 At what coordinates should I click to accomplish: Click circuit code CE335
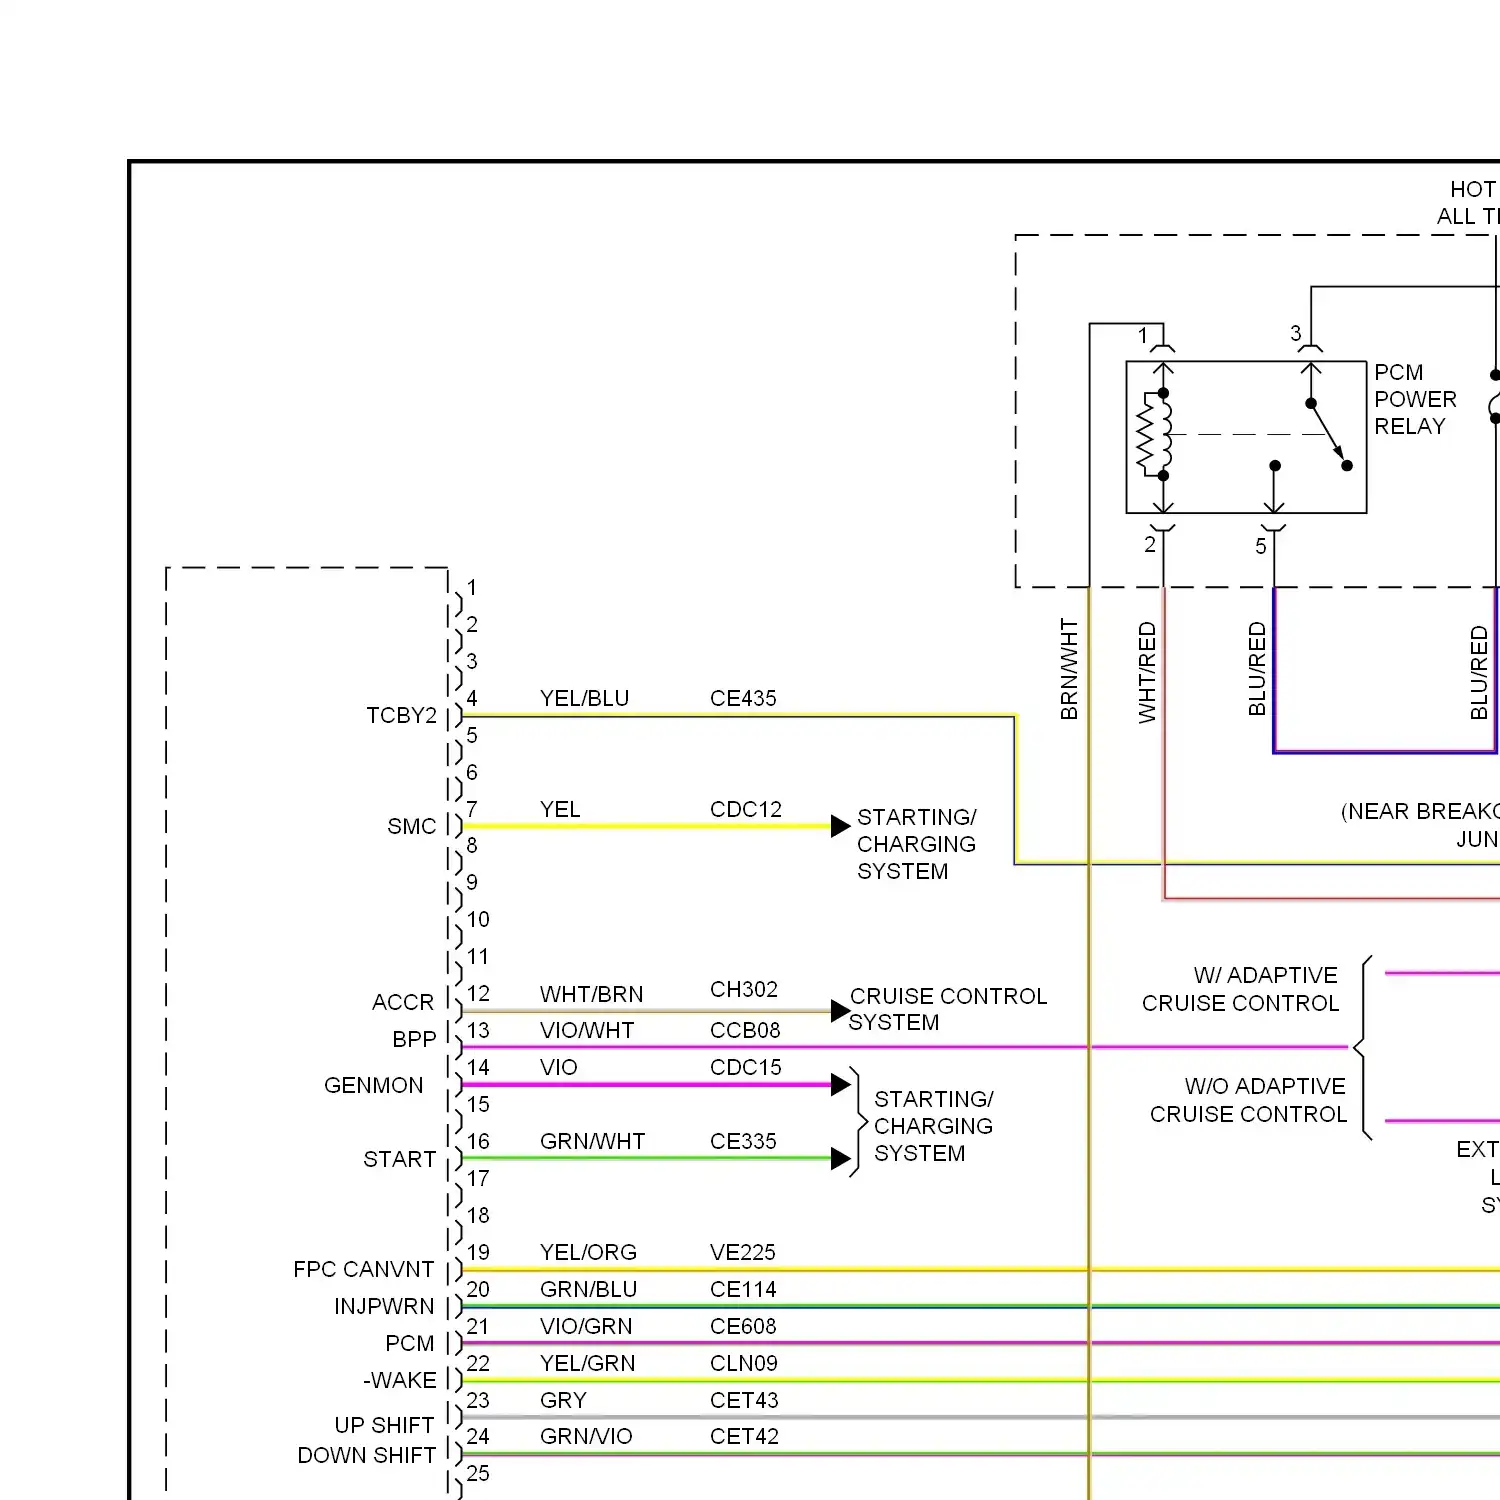[743, 1141]
